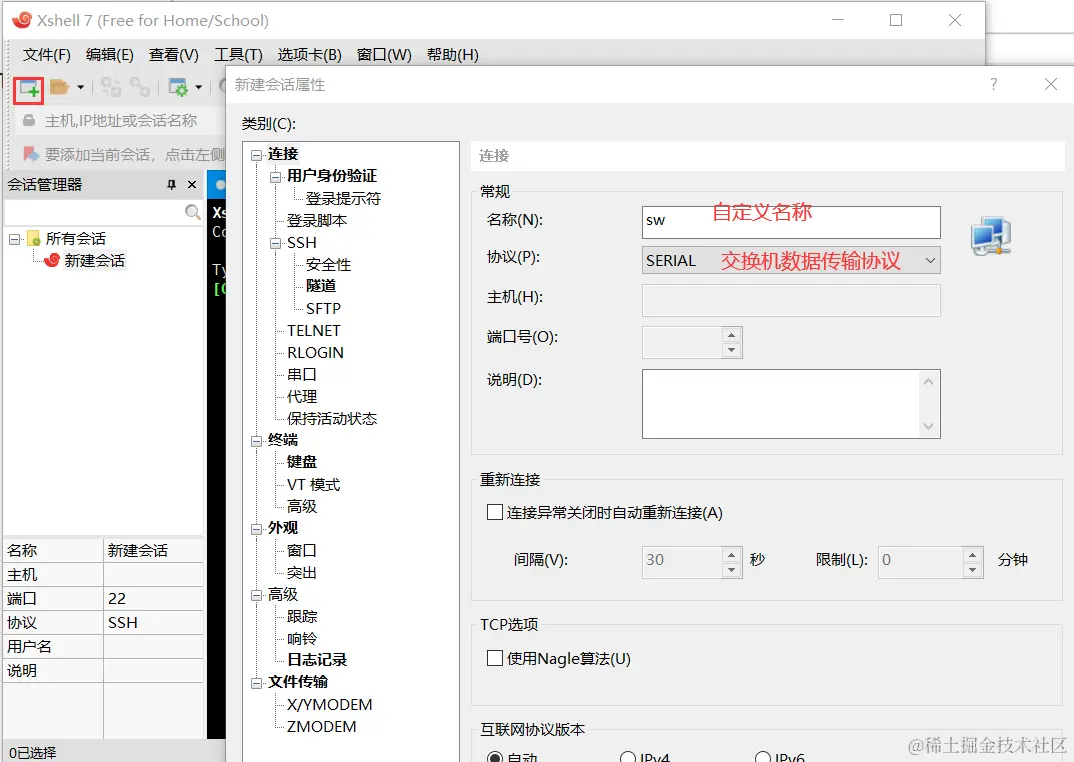Click the bookmark flag icon on the quick bar
The height and width of the screenshot is (762, 1074).
pos(30,154)
